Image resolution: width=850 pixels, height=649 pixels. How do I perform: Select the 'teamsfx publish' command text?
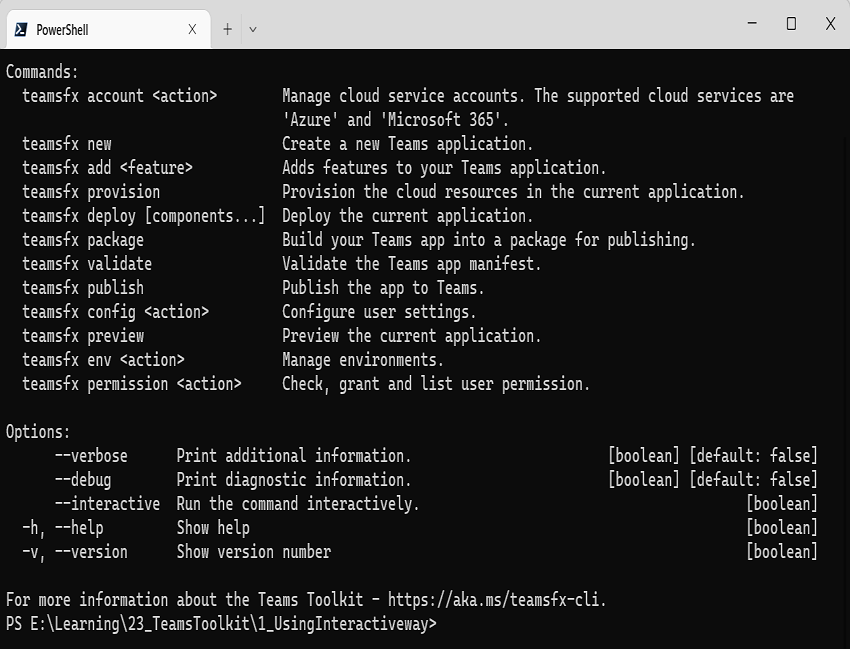point(82,288)
